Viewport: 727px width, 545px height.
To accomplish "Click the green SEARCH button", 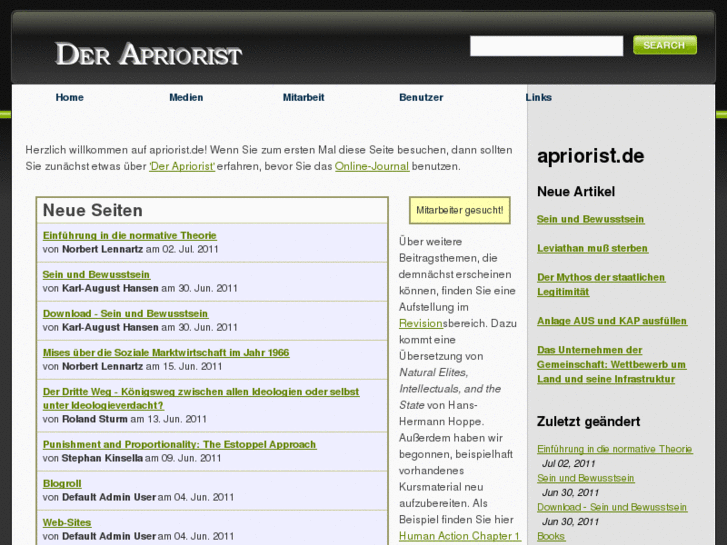I will (665, 45).
